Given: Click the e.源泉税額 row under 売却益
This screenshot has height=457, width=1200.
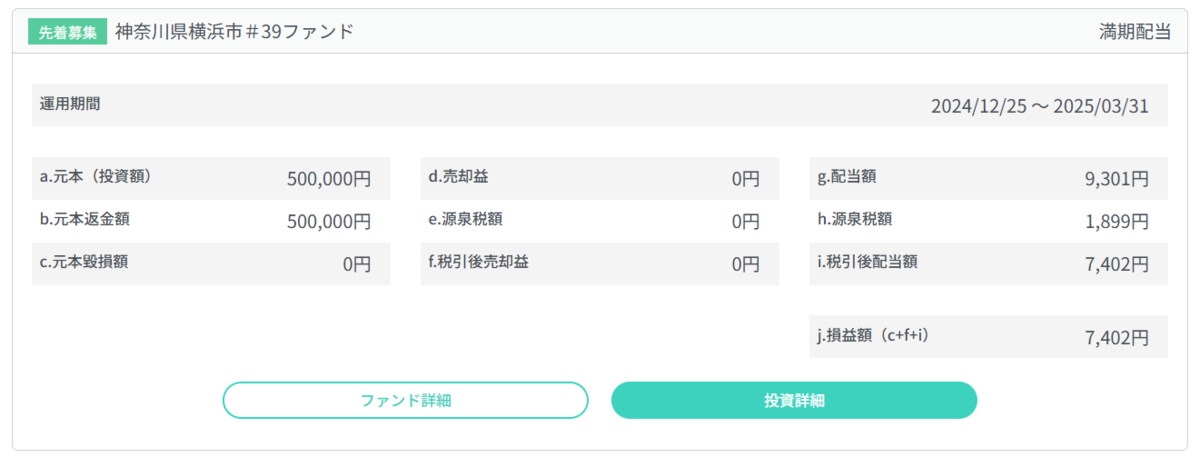Looking at the screenshot, I should pos(599,220).
